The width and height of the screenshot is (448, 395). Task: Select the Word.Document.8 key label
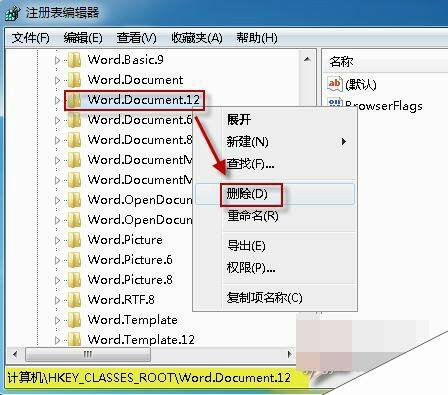pyautogui.click(x=140, y=140)
